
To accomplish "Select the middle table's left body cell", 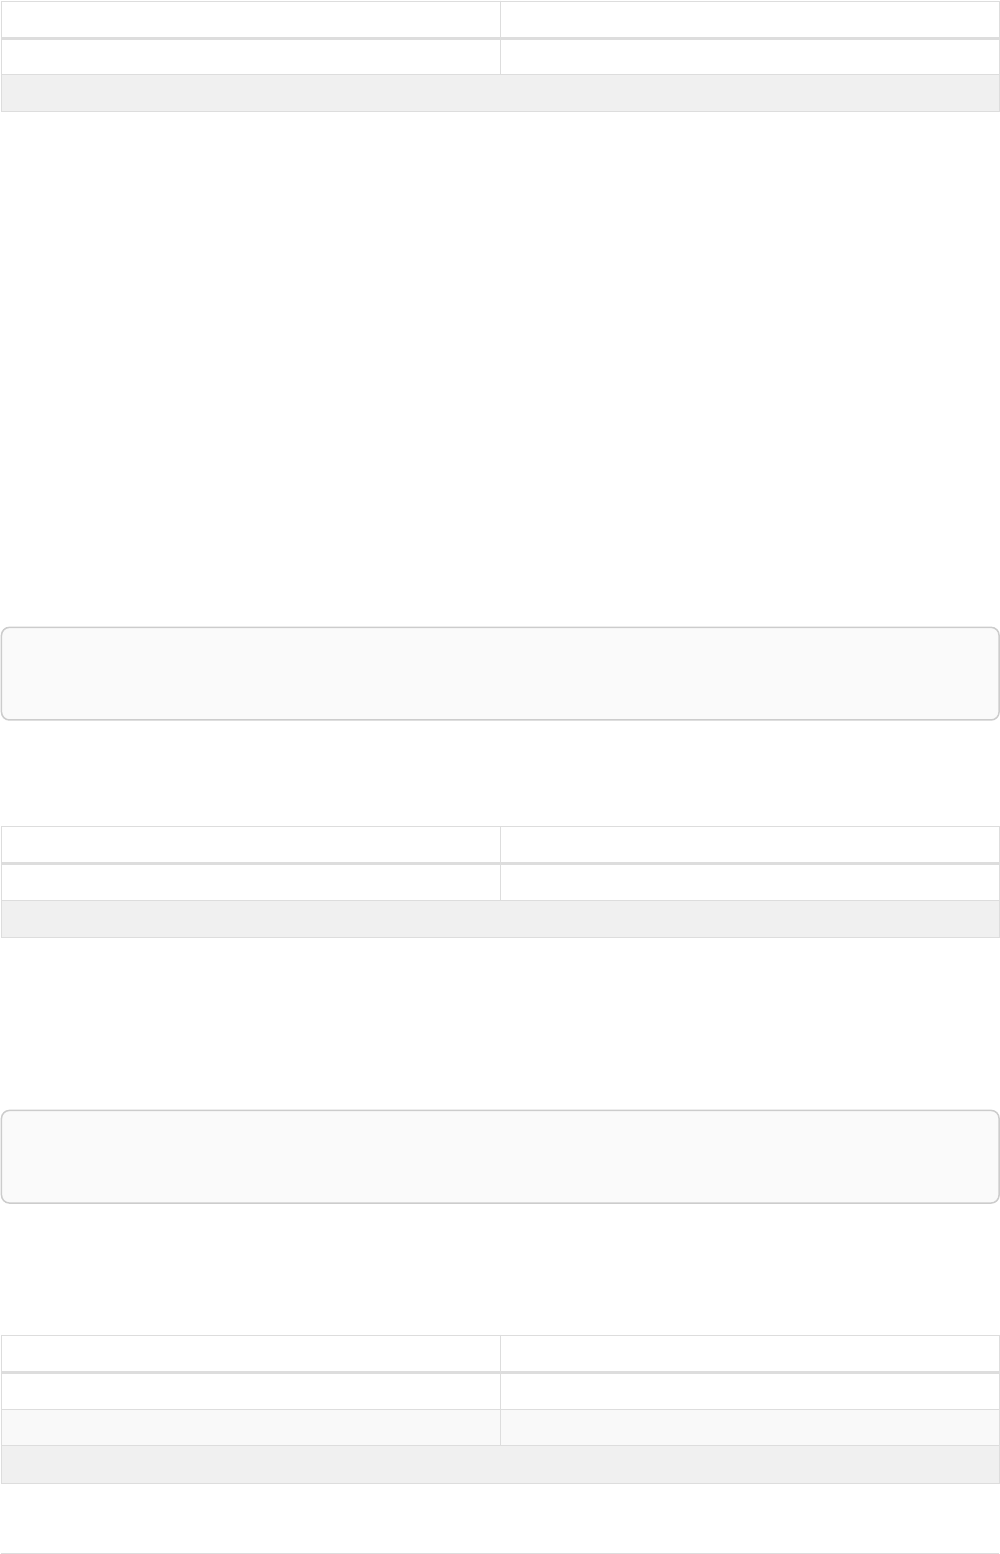I will (x=250, y=882).
